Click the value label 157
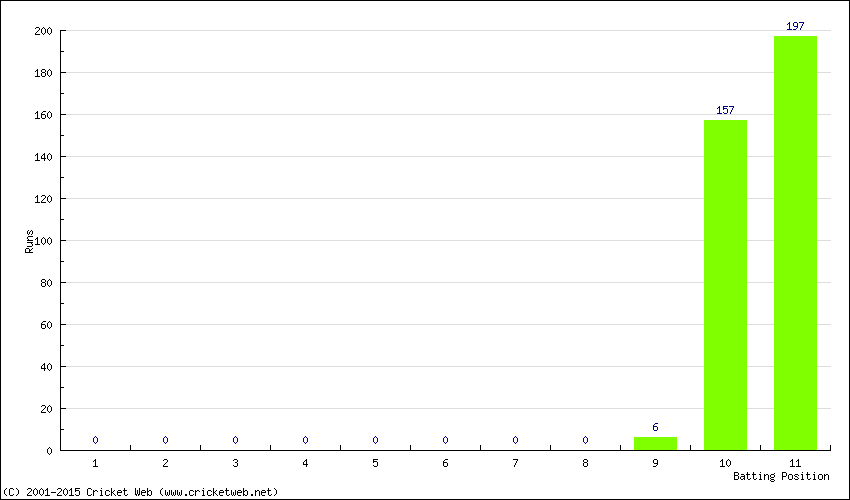This screenshot has width=850, height=500. click(725, 110)
